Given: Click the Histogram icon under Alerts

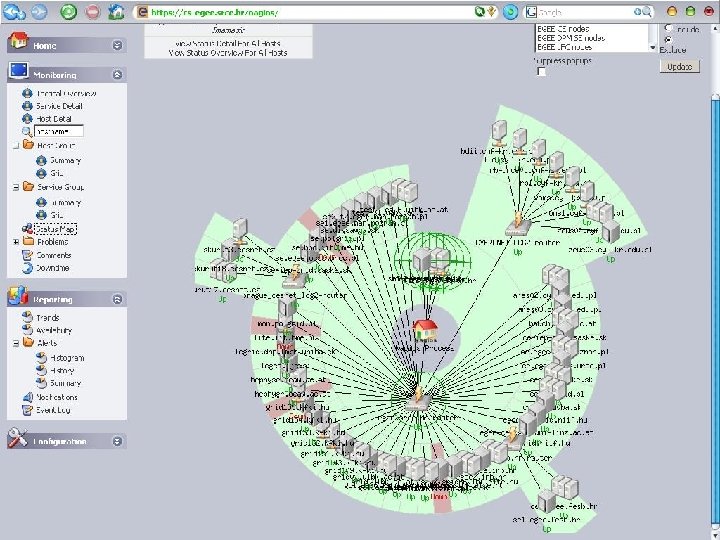Looking at the screenshot, I should tap(41, 357).
